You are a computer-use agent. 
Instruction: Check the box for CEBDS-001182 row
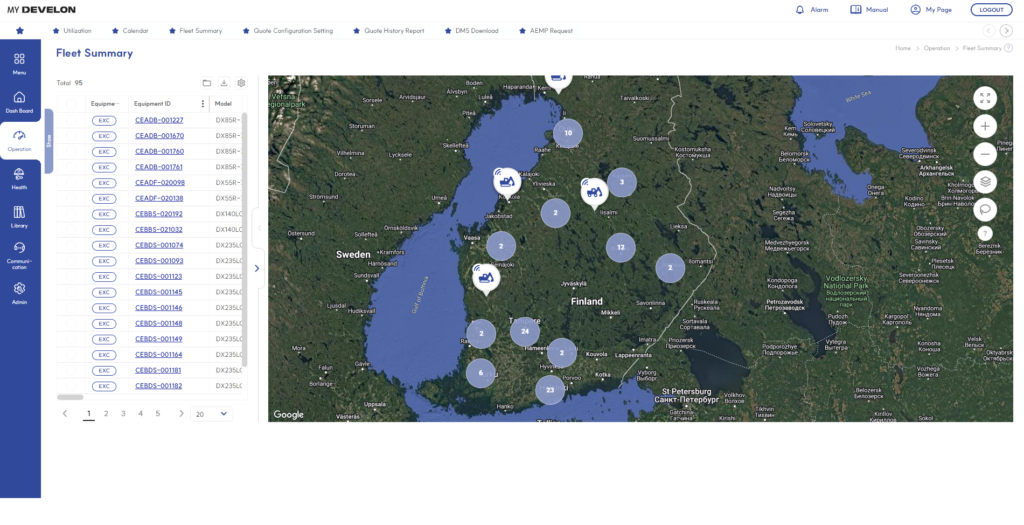click(71, 386)
